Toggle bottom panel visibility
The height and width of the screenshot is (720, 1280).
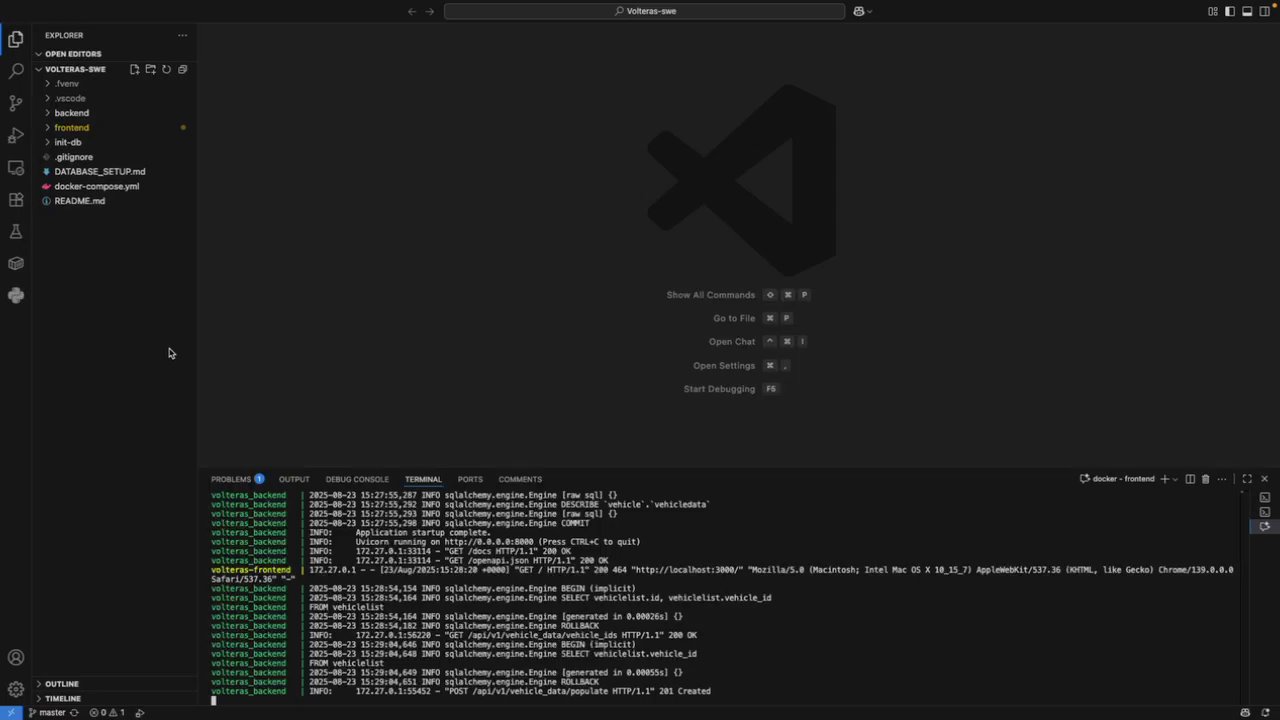(x=1247, y=11)
